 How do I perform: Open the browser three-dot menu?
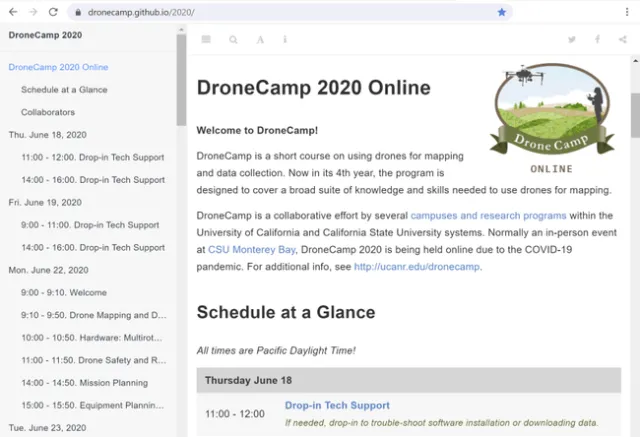click(x=627, y=12)
